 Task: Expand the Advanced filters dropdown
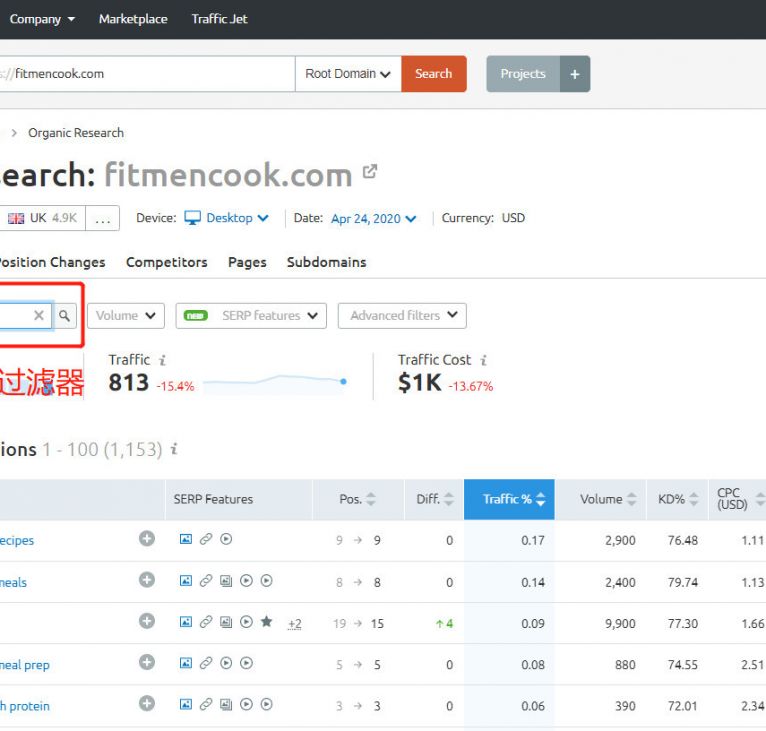pos(402,316)
